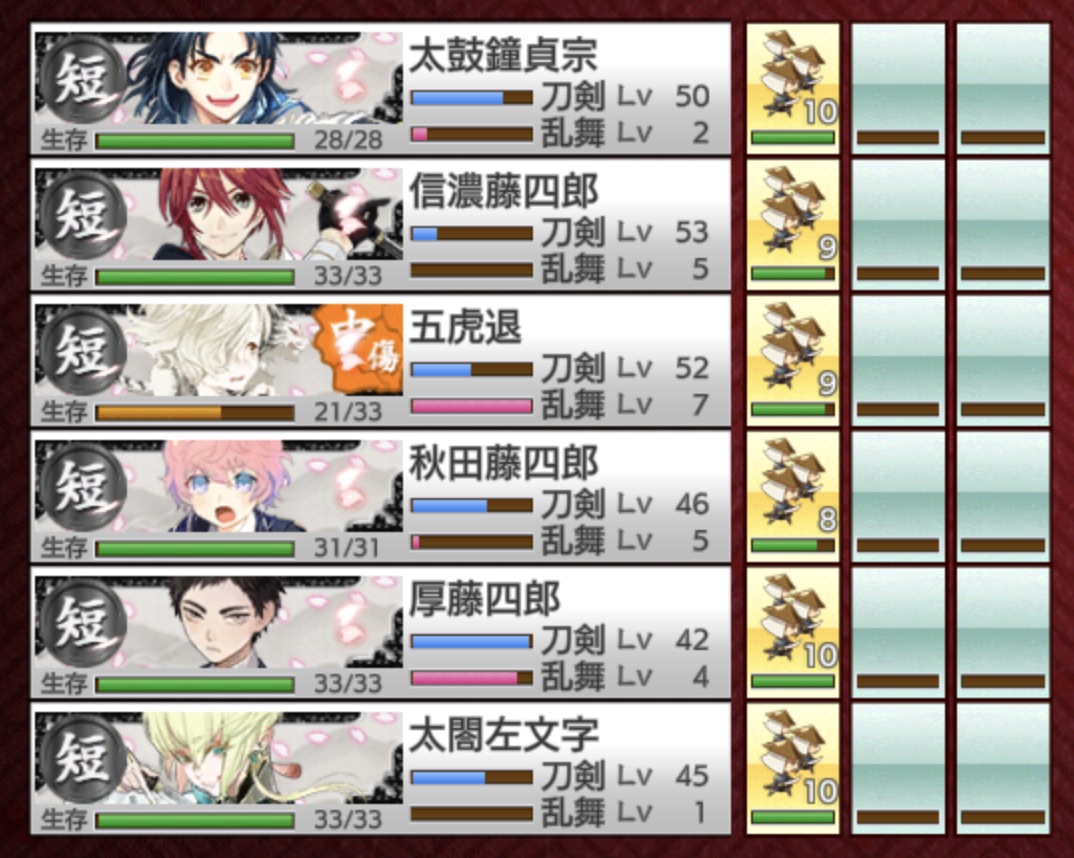Image resolution: width=1074 pixels, height=858 pixels.
Task: Click the 短 badge on 太閤左文字
Action: (x=82, y=758)
